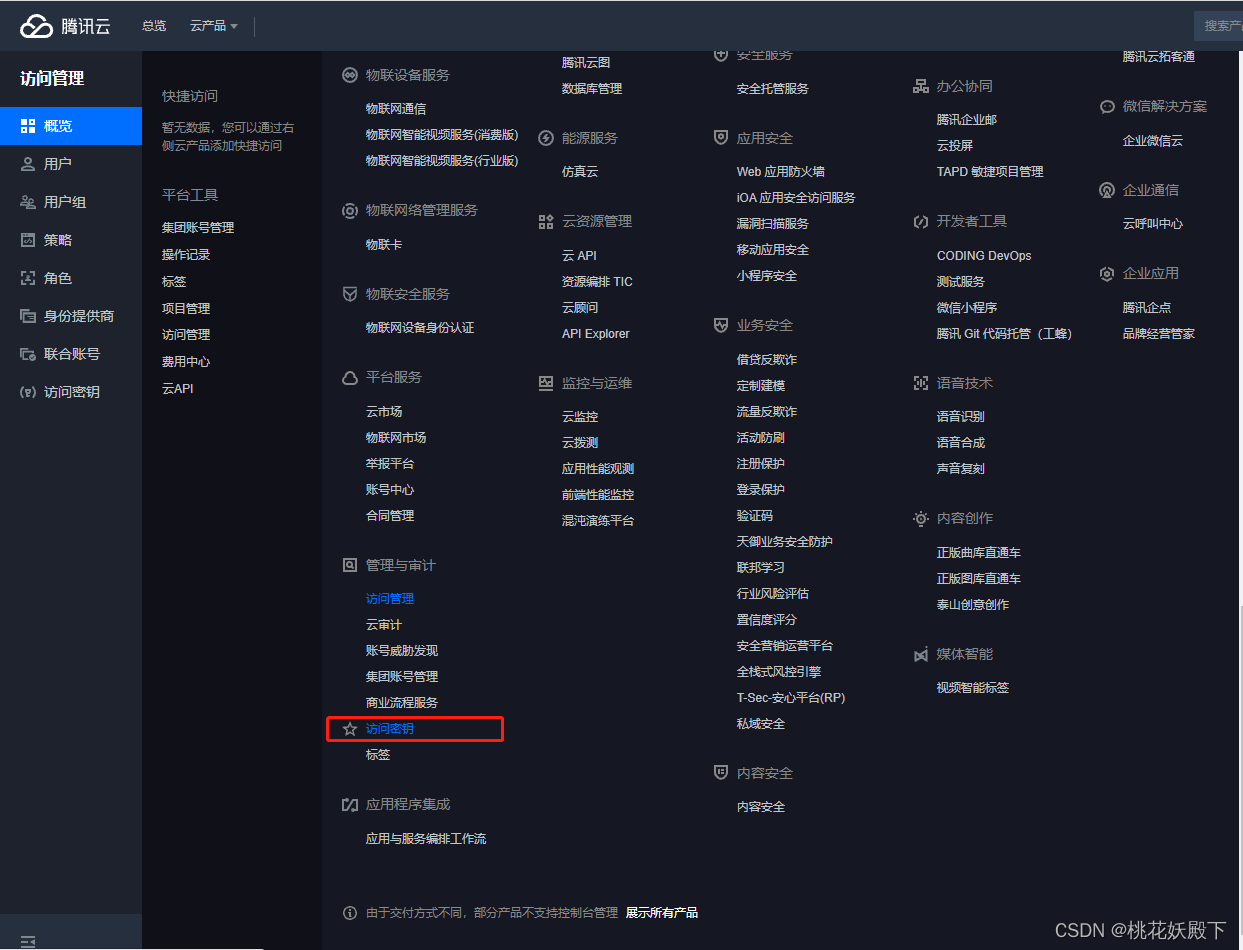Click the 联合账号 icon

[x=28, y=354]
